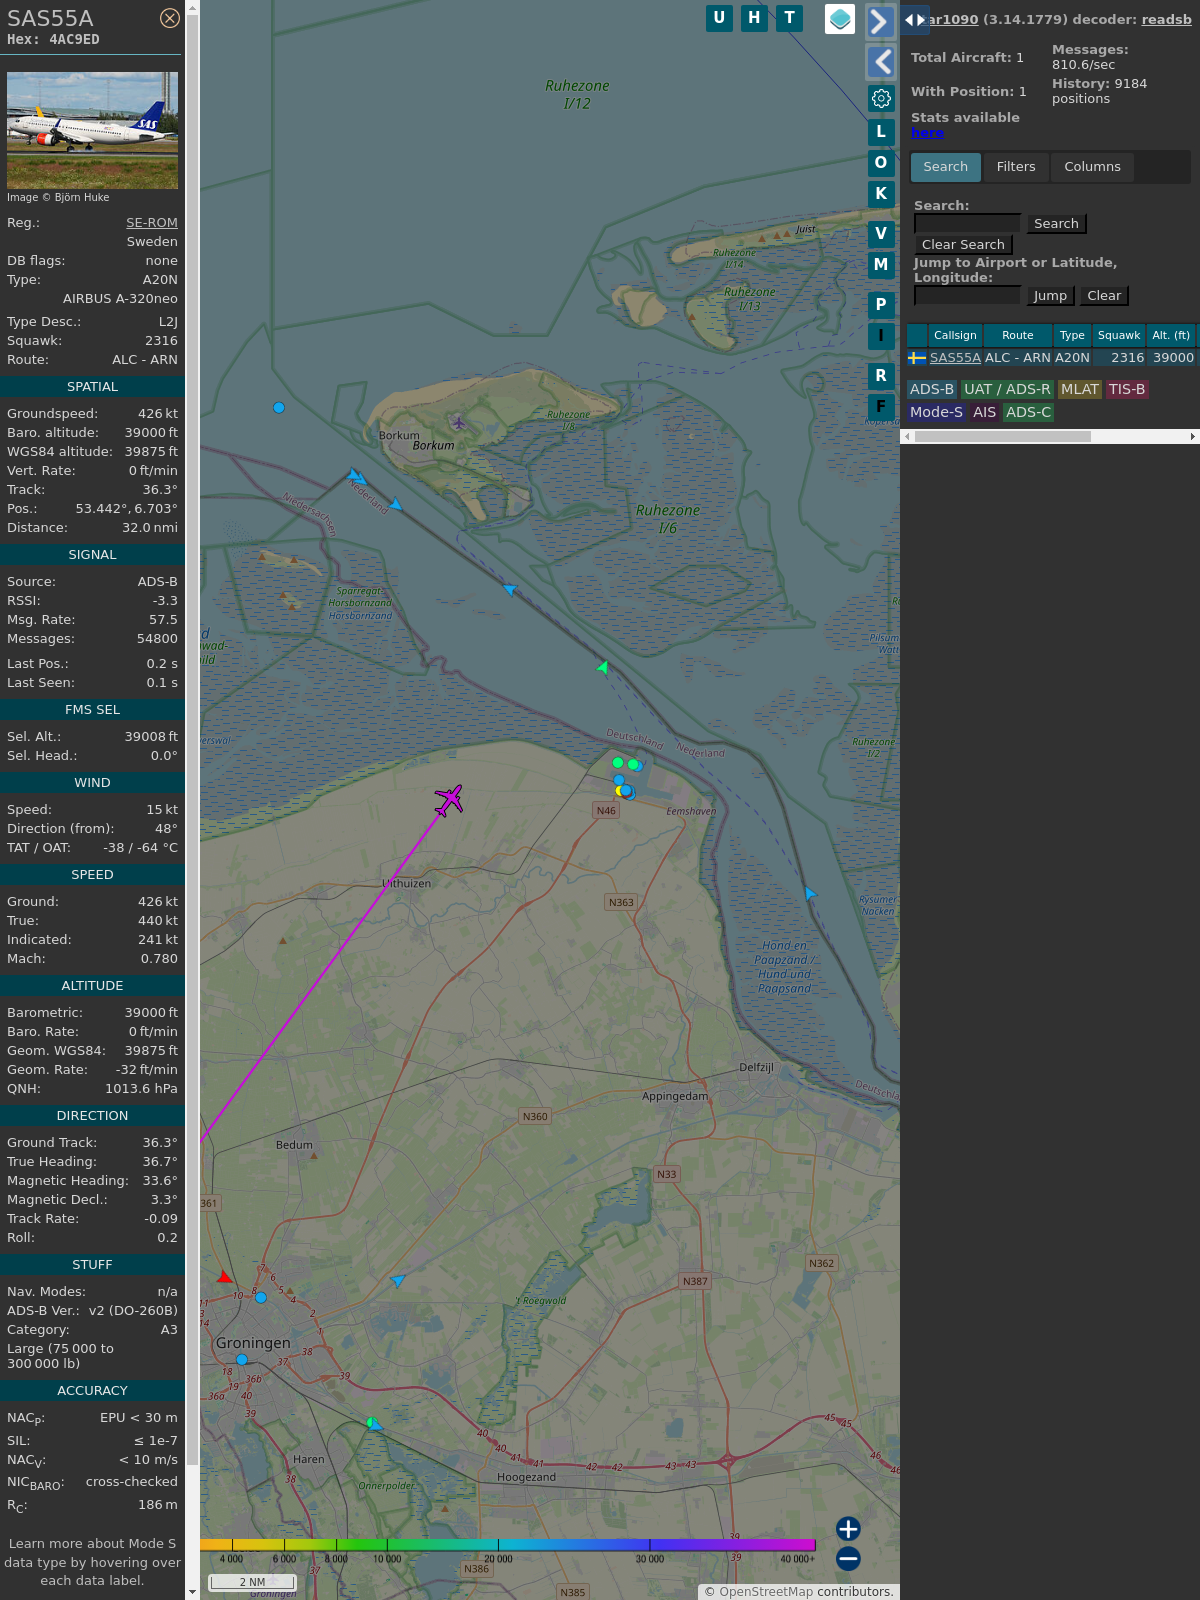1200x1600 pixels.
Task: Open the SE-ROM registration link
Action: tap(152, 223)
